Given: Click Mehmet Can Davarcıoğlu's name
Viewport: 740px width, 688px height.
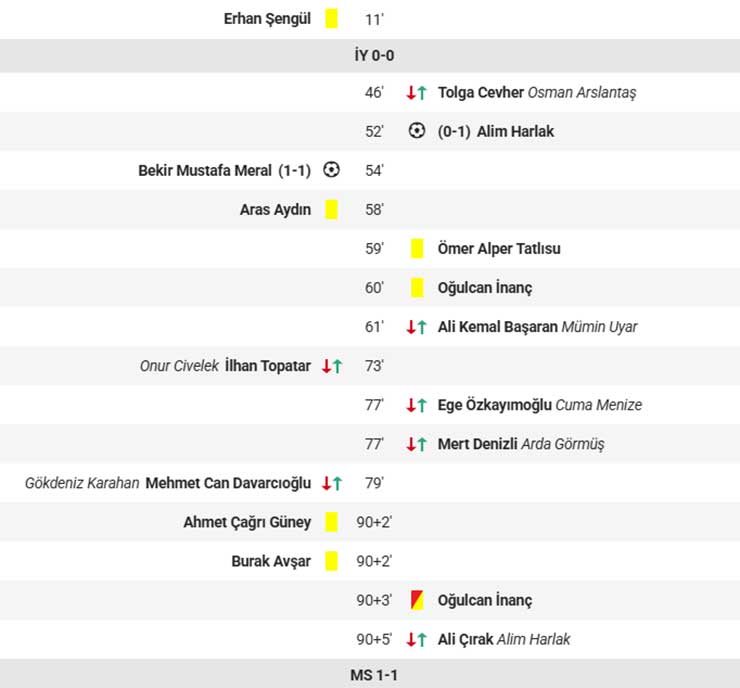Looking at the screenshot, I should (228, 483).
